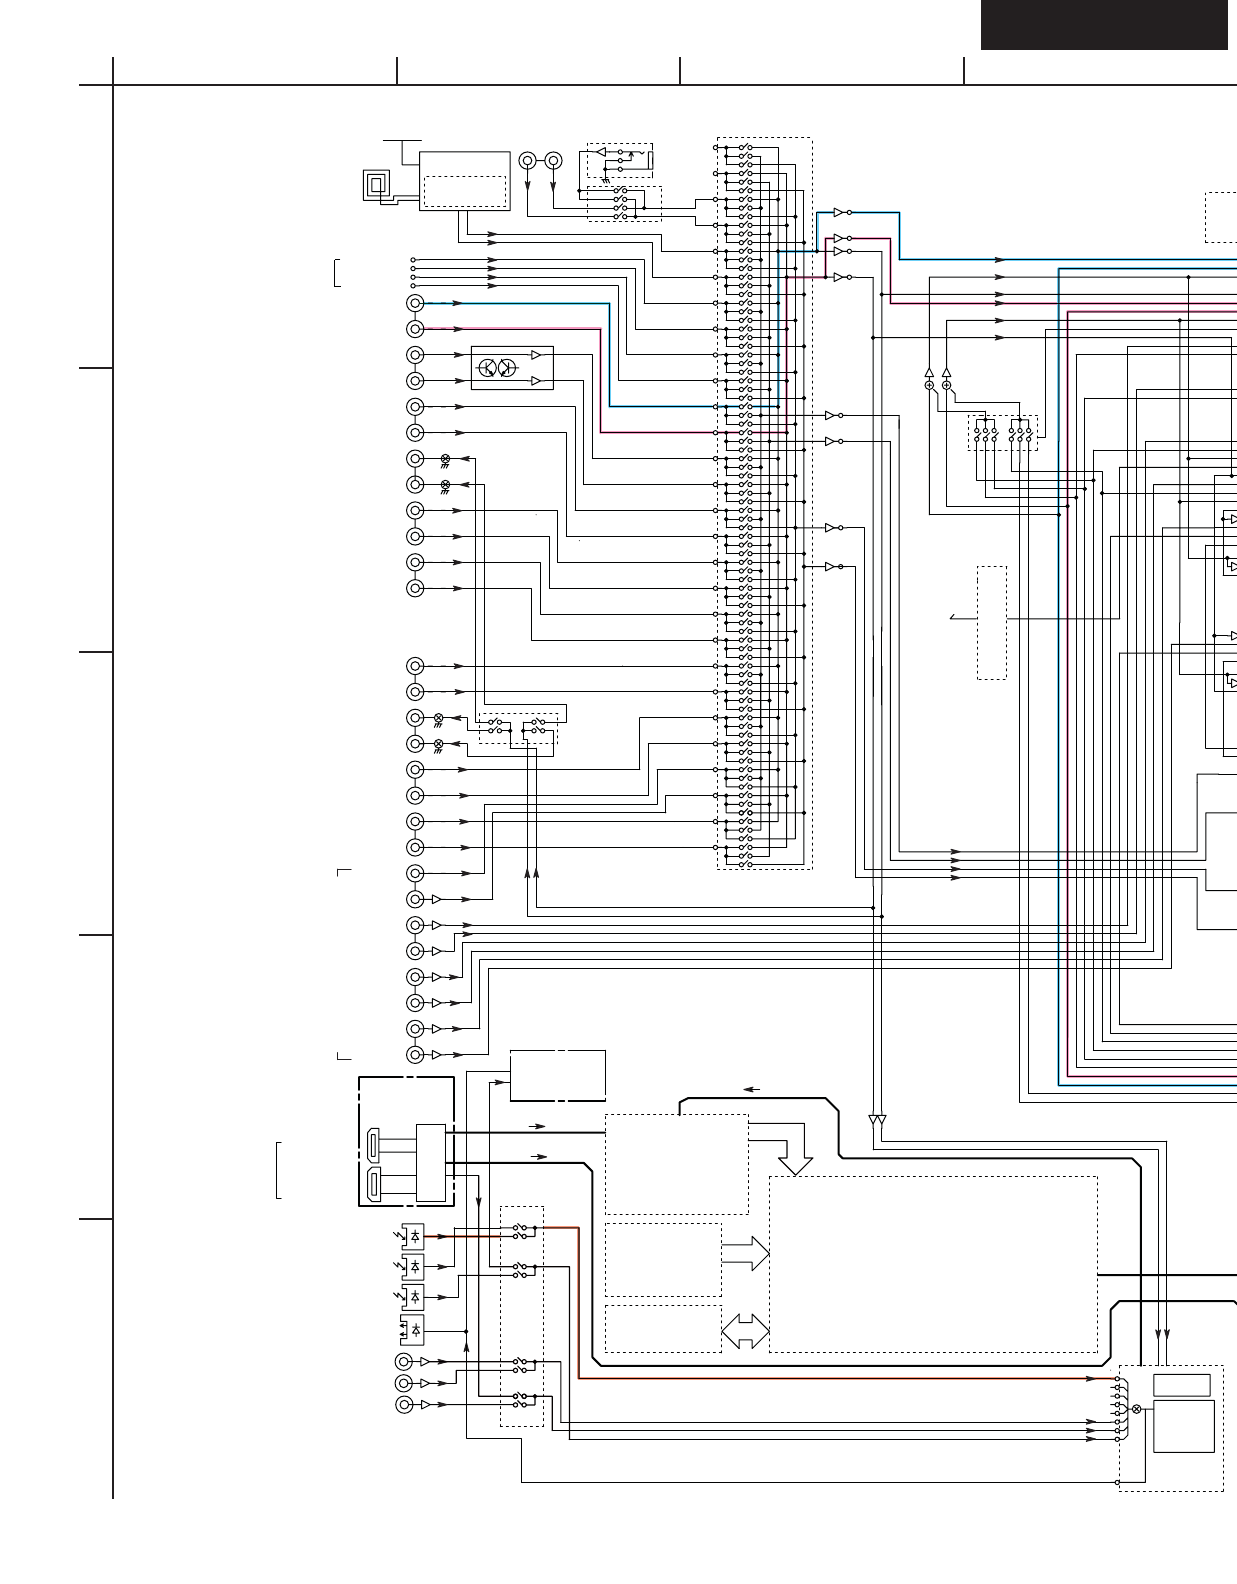Click the tall narrow dashed block with a stub line
This screenshot has height=1584, width=1237.
[992, 623]
